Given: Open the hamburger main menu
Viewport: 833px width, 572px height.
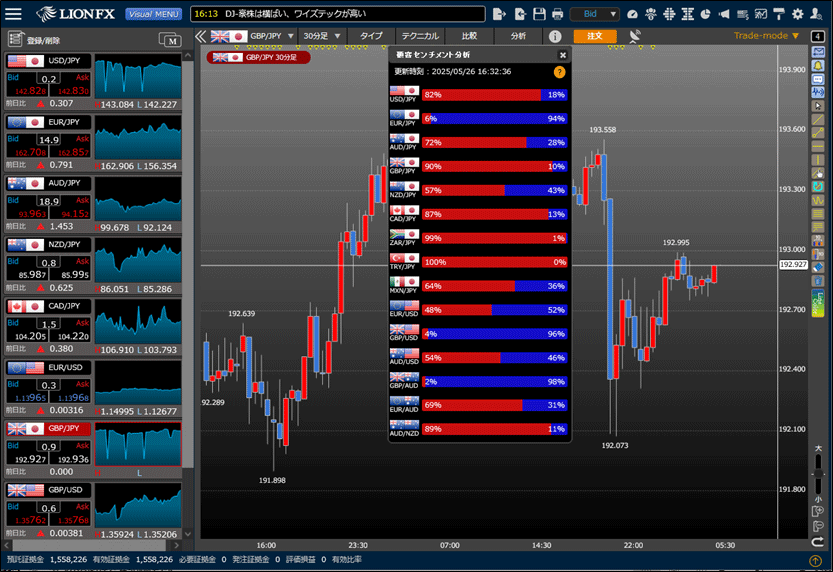Looking at the screenshot, I should click(13, 14).
